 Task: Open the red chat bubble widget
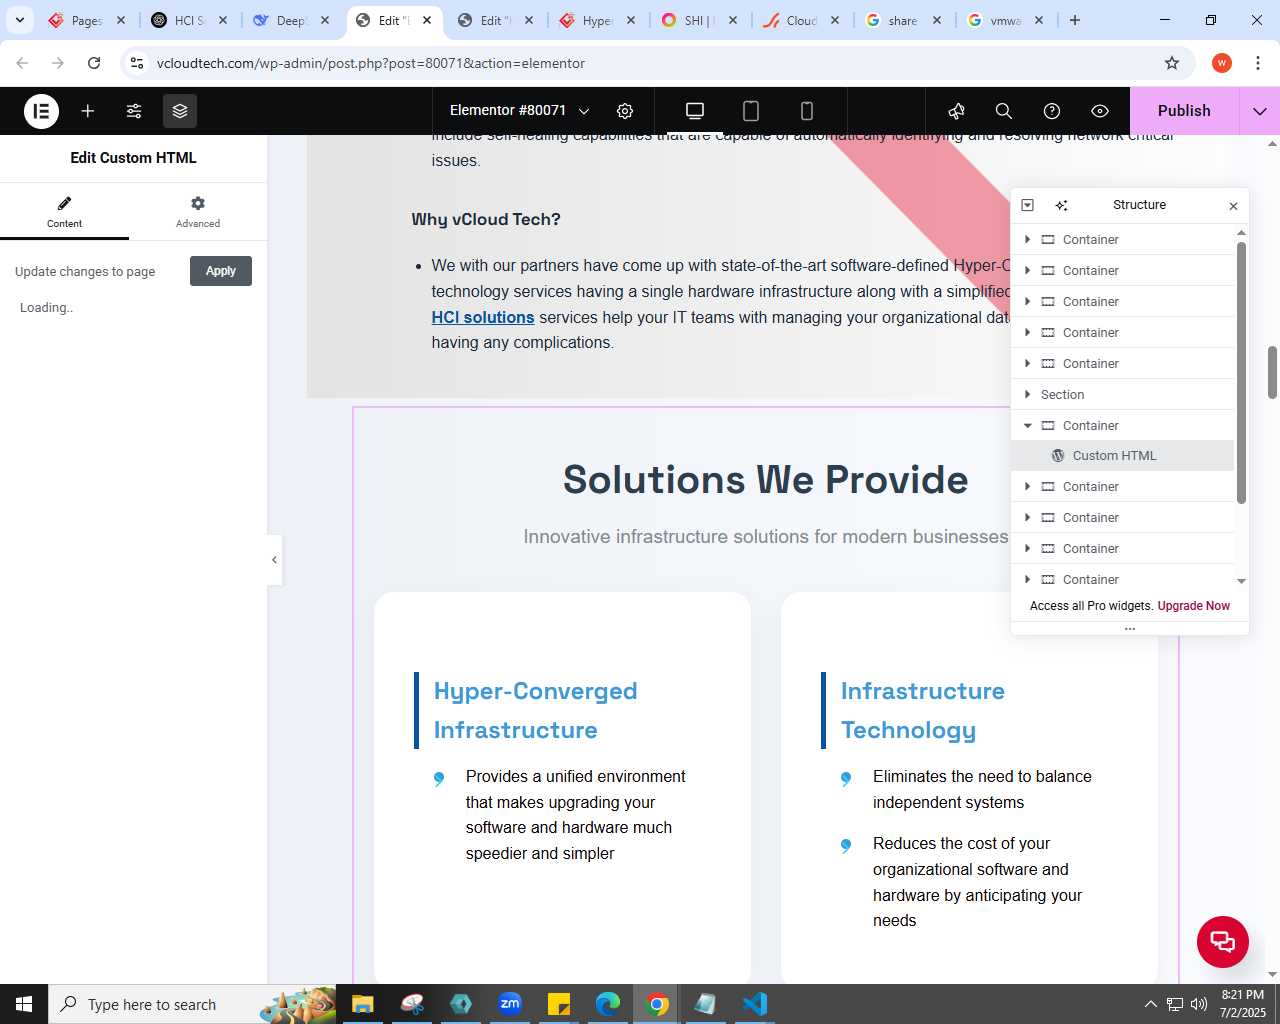pos(1223,942)
